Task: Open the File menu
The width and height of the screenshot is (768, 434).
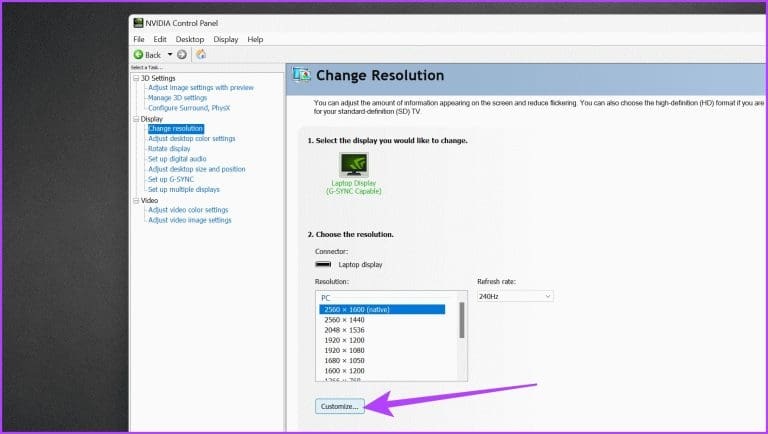Action: (x=139, y=39)
